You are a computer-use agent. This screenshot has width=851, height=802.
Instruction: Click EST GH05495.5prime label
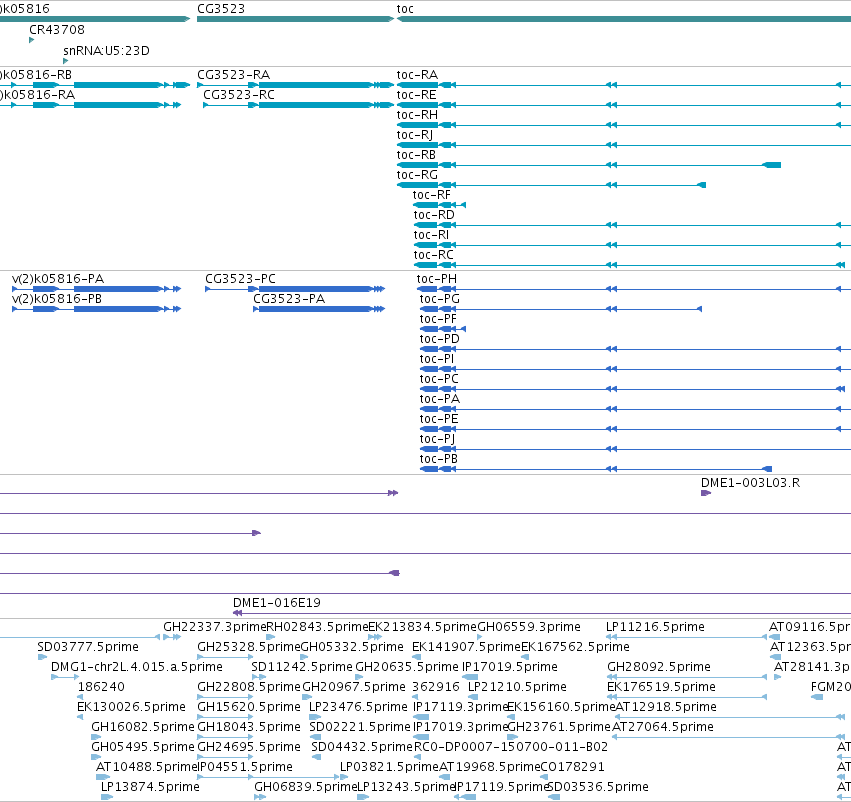[x=143, y=747]
